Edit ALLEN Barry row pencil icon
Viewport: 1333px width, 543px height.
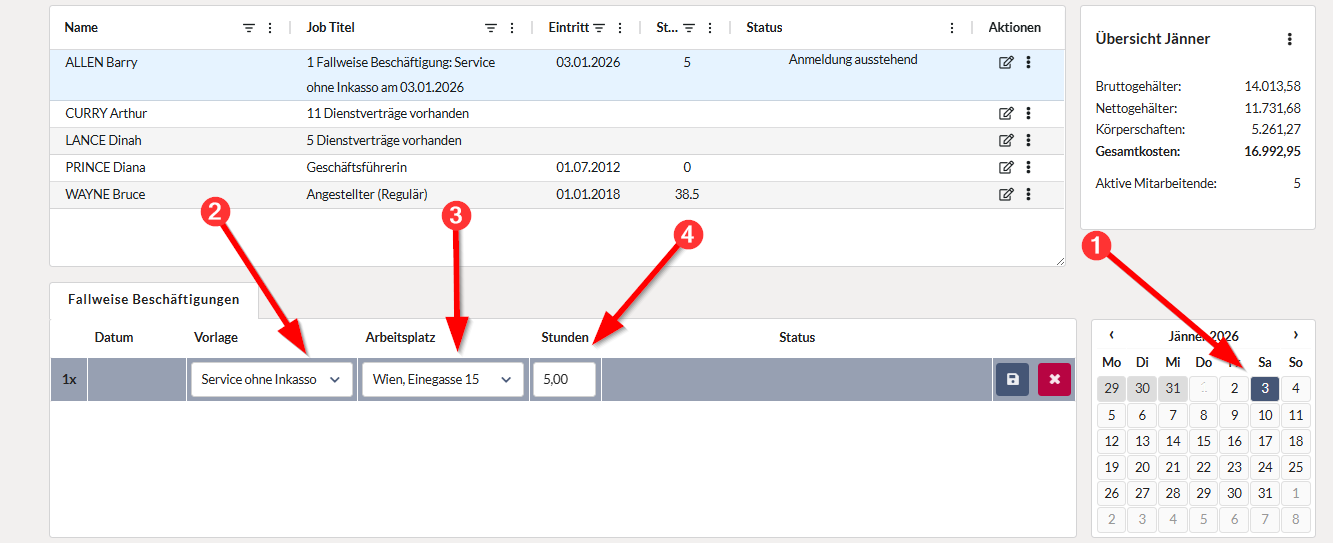pyautogui.click(x=1006, y=62)
